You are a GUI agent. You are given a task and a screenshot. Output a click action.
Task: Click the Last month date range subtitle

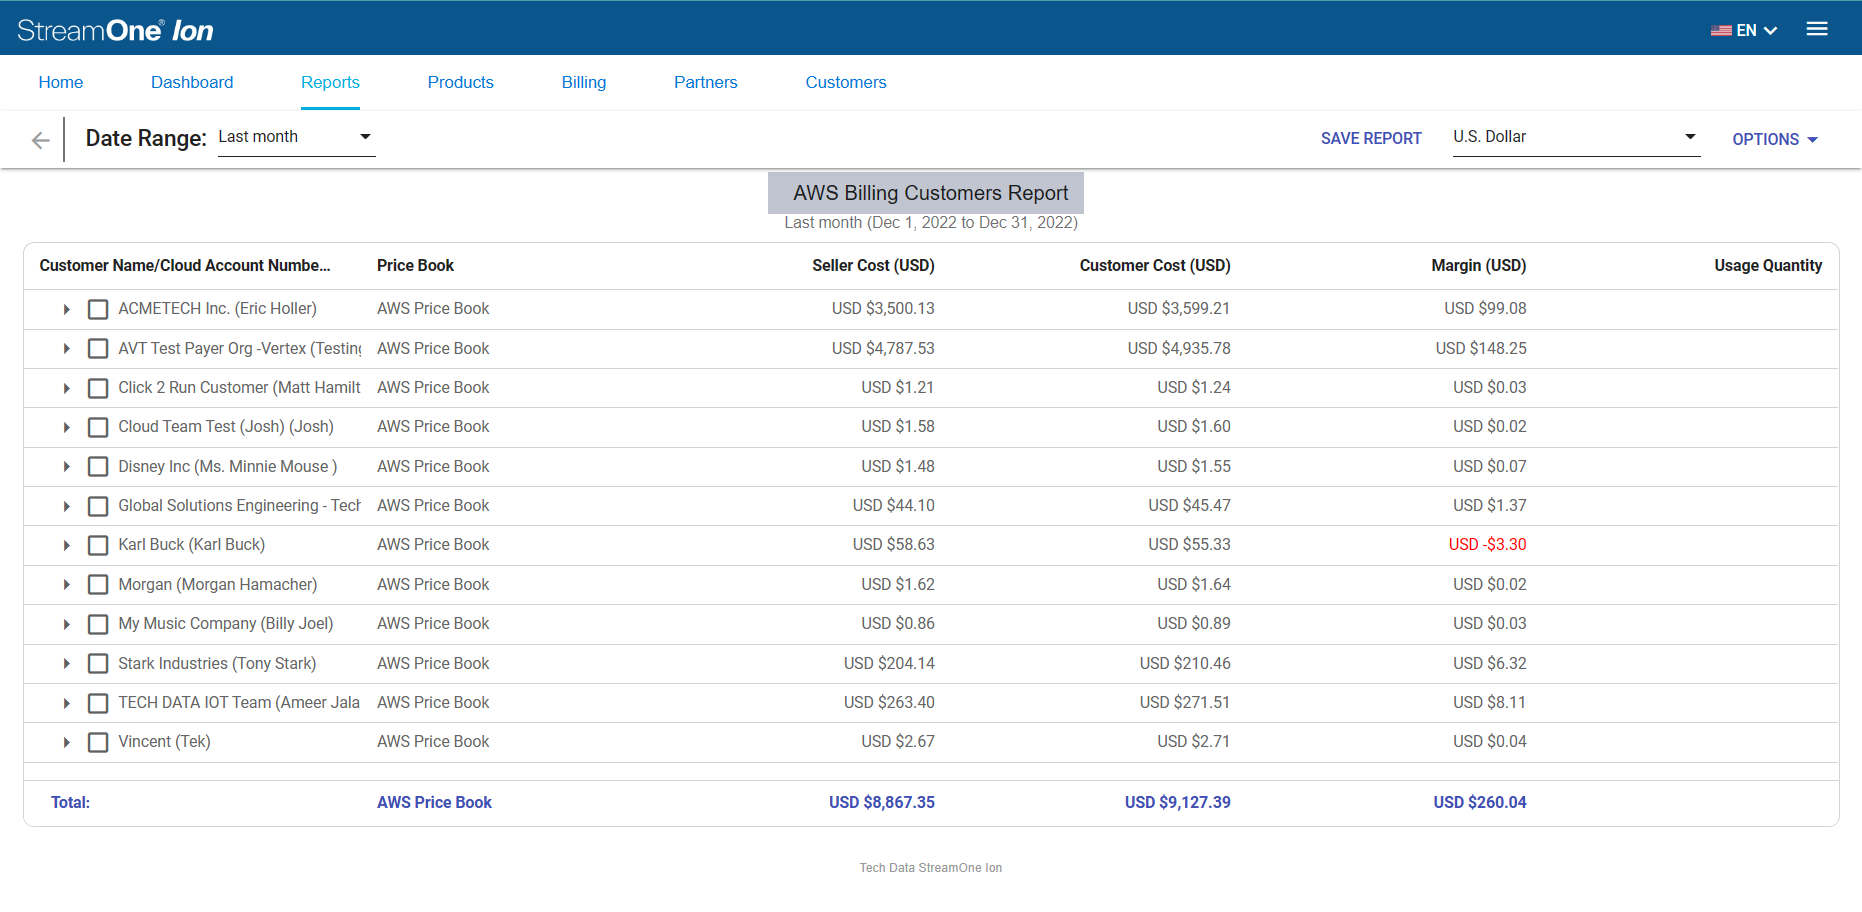click(931, 223)
